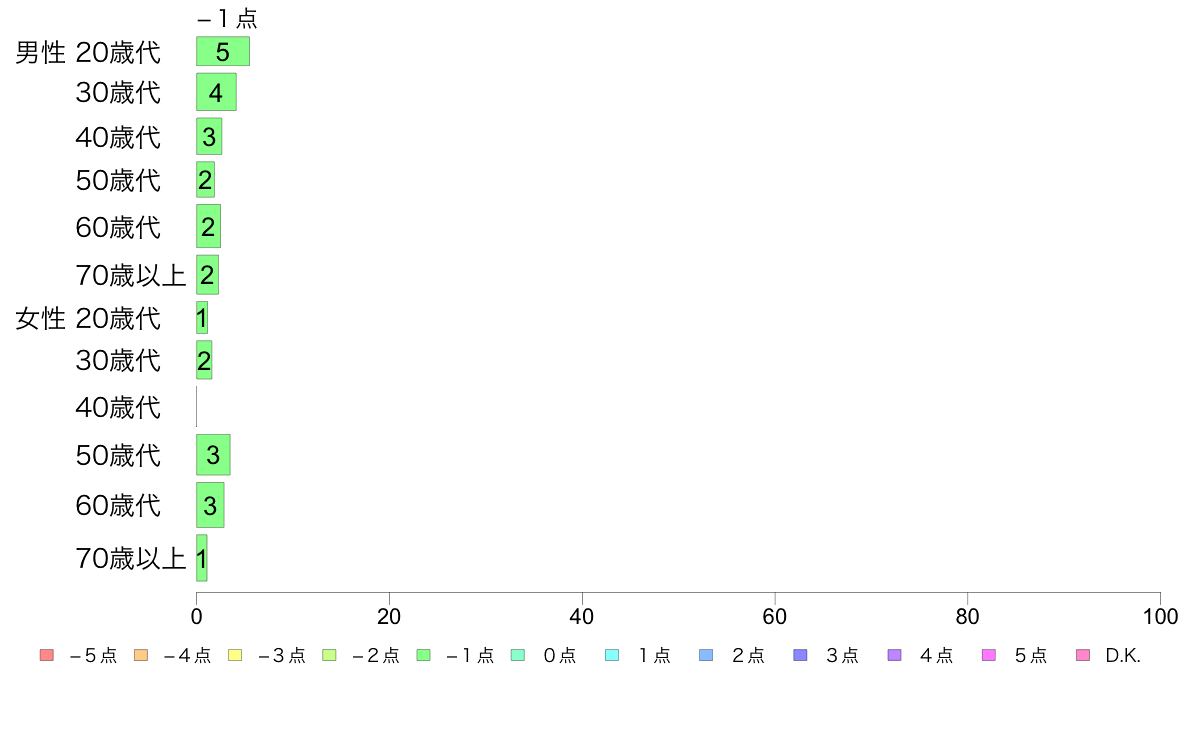Click the −5点 red legend swatch
The image size is (1188, 736).
pos(47,655)
